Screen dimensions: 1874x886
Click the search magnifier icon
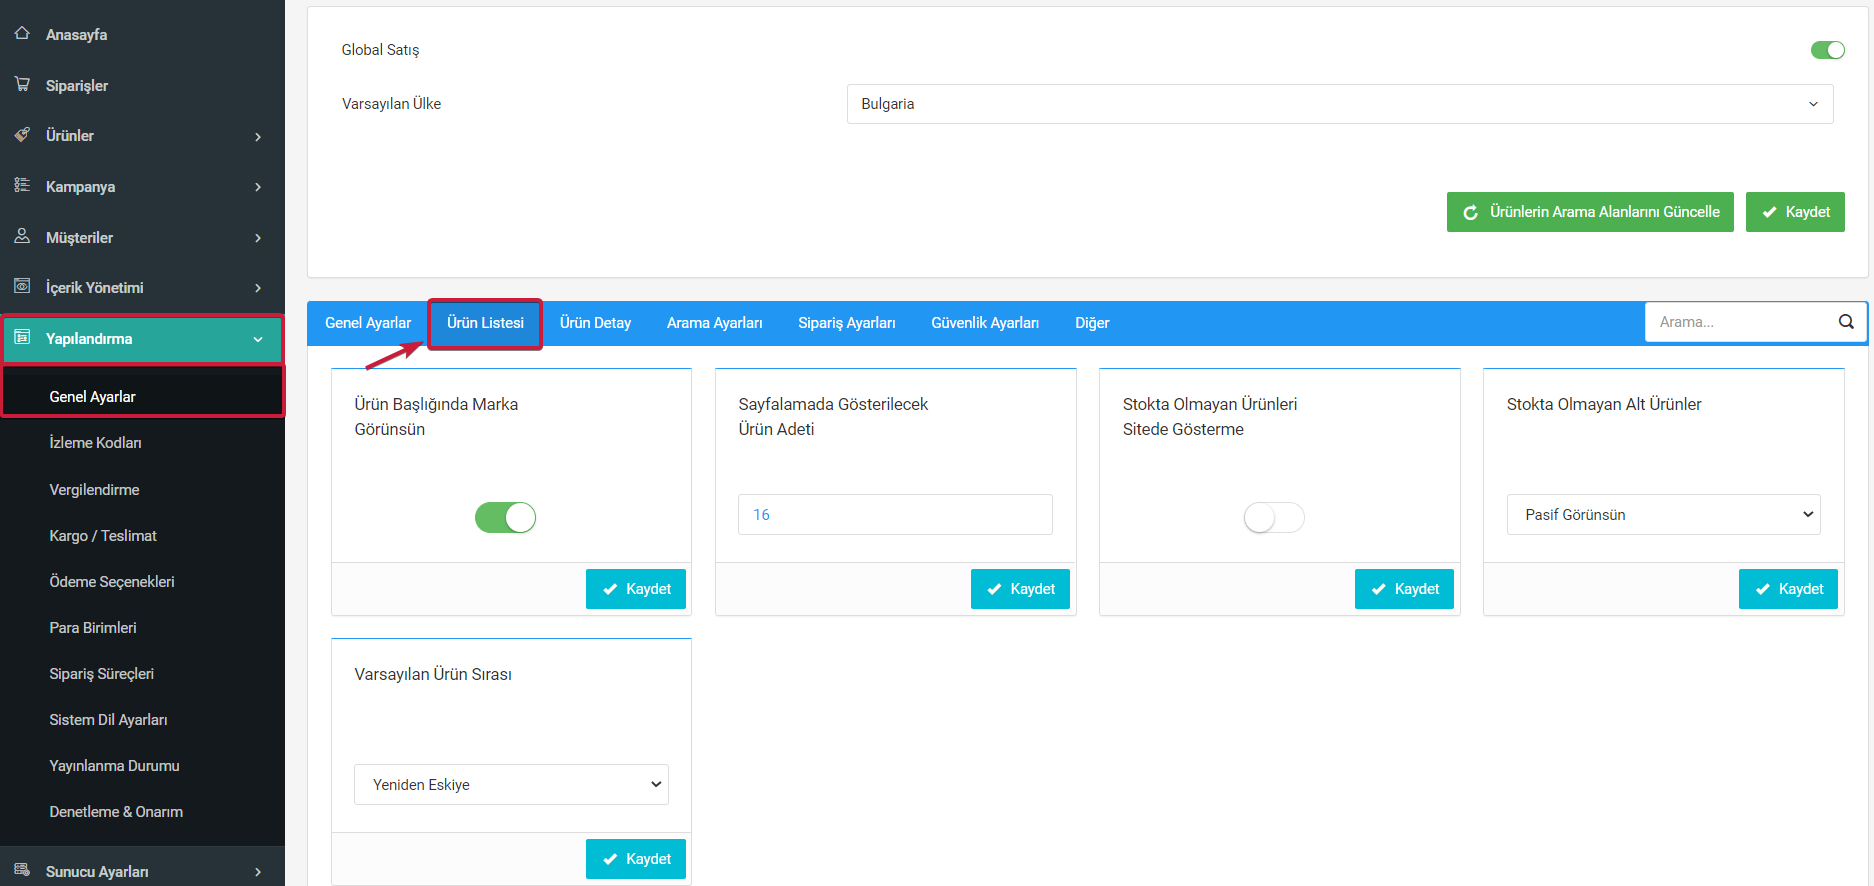1846,322
